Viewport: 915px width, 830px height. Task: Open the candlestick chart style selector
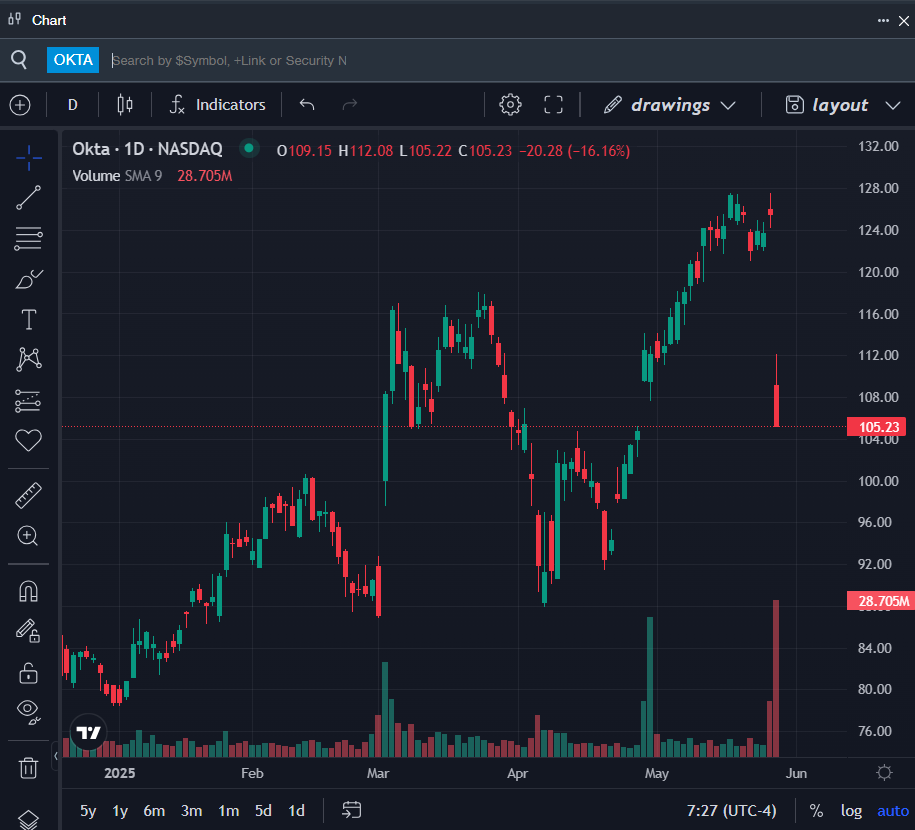point(125,105)
